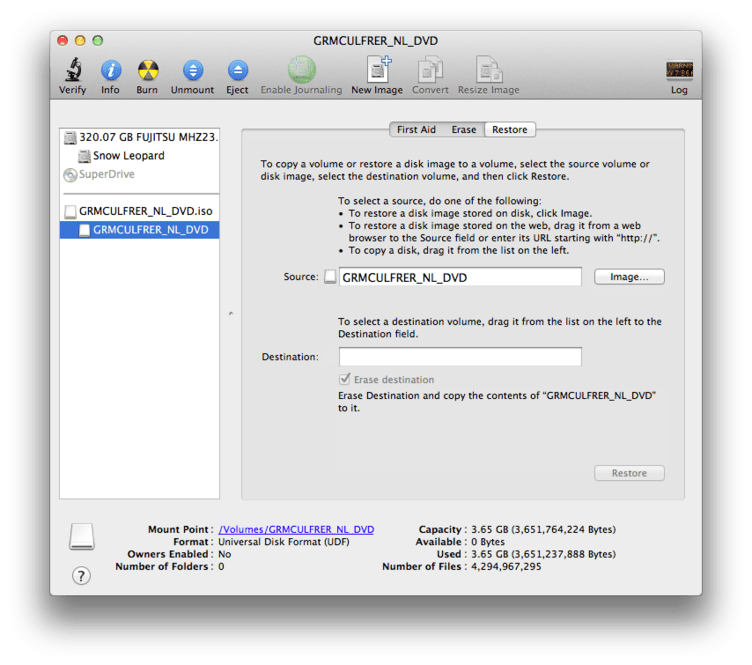752x665 pixels.
Task: Select GRMCULFRER_NL_DVD.iso disk image
Action: 140,211
